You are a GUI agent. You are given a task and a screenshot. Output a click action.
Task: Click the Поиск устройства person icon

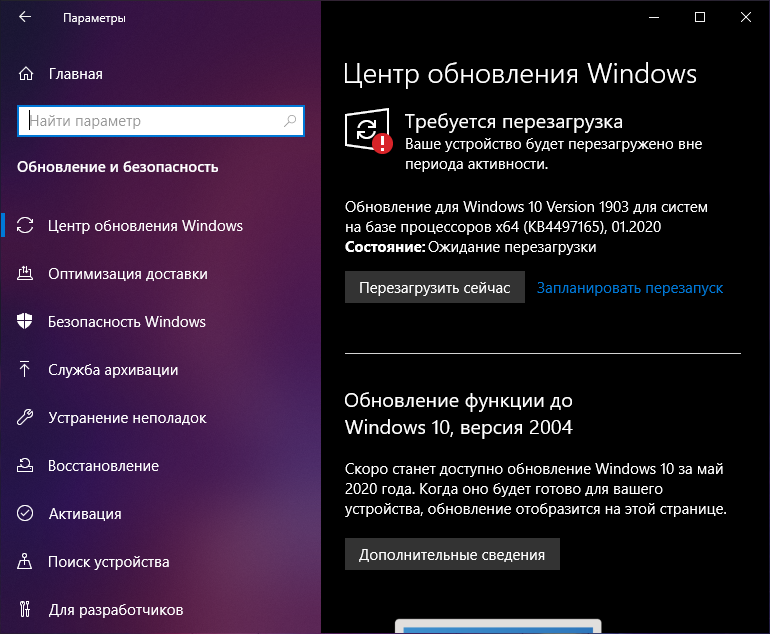(x=25, y=561)
